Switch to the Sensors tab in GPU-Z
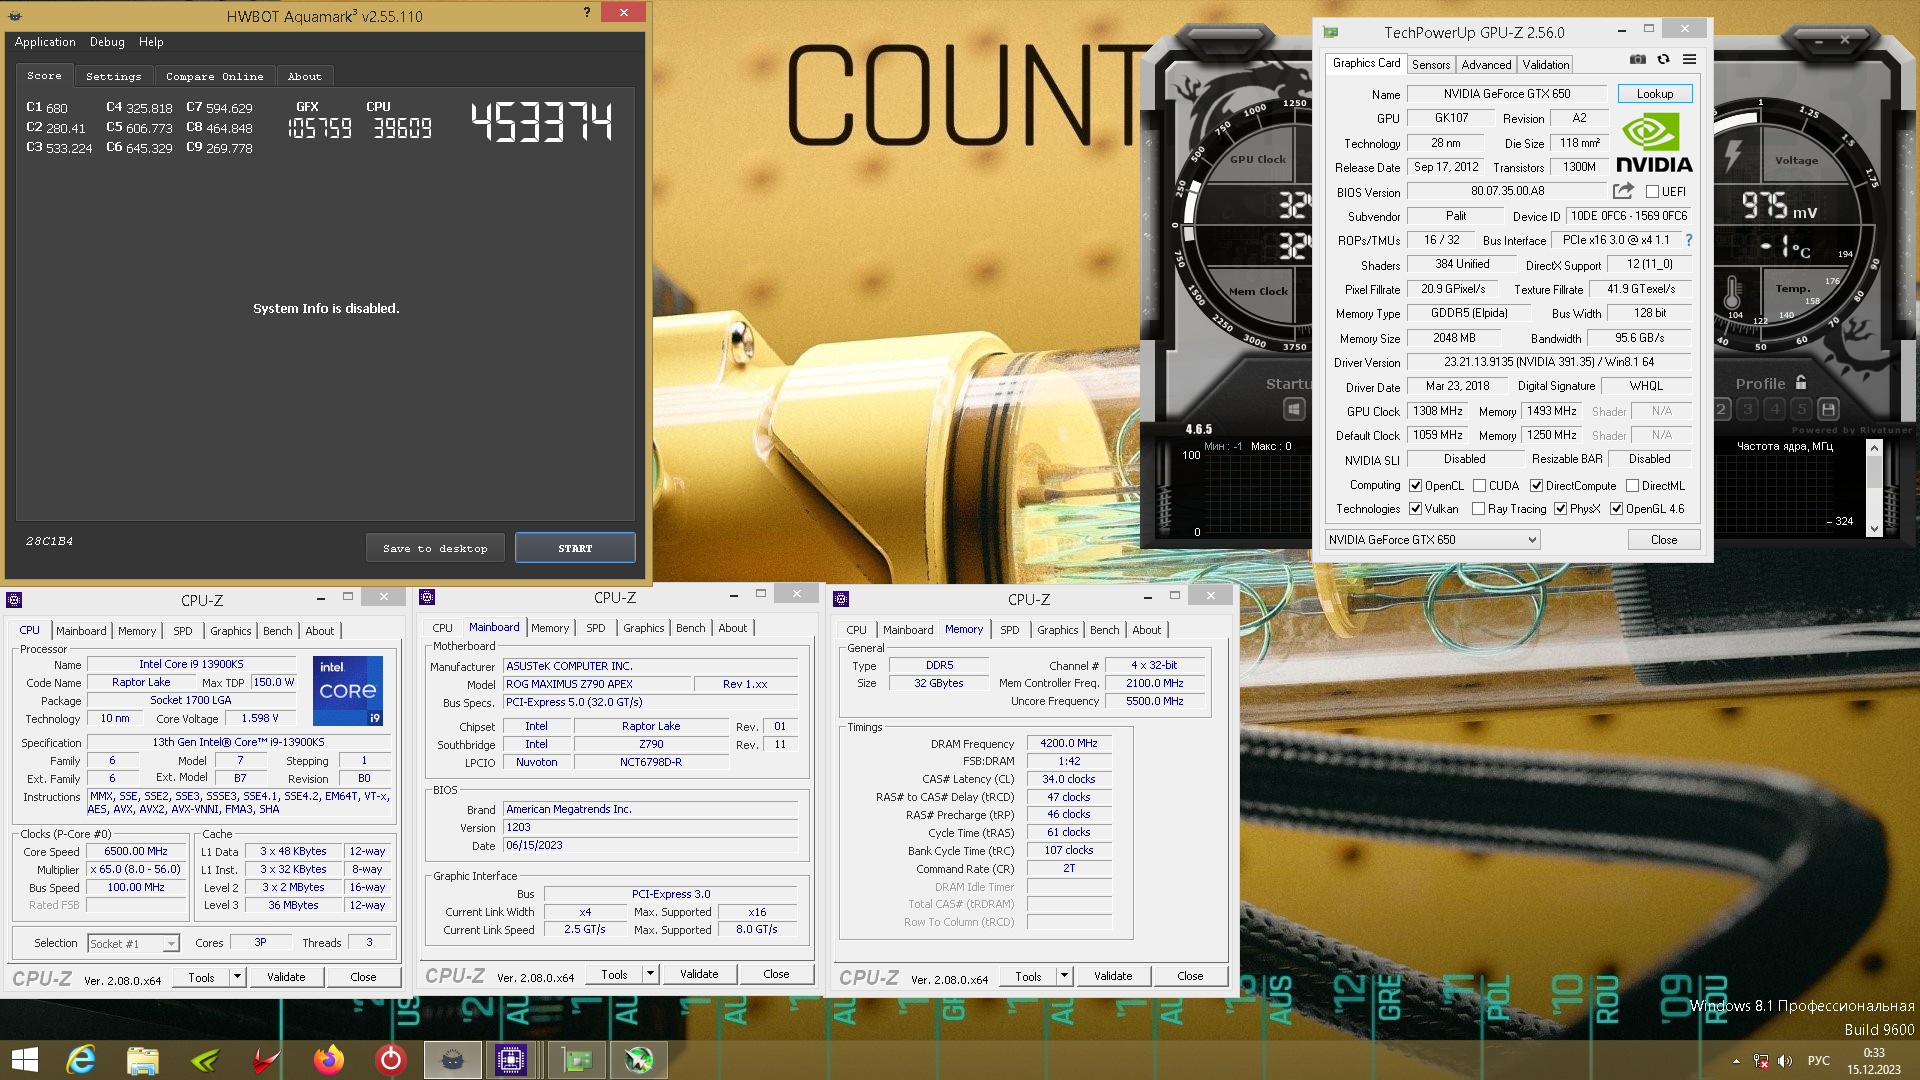The width and height of the screenshot is (1920, 1080). click(x=1431, y=64)
